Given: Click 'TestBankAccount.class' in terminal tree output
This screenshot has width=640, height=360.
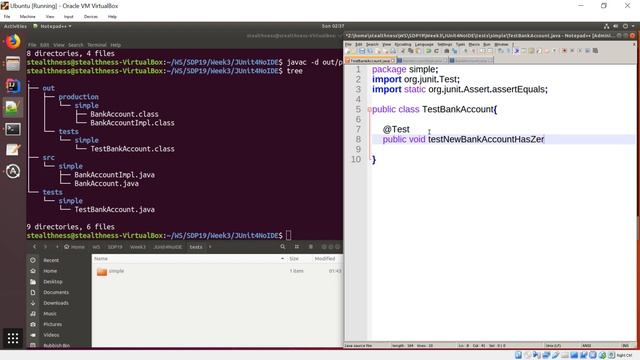Looking at the screenshot, I should (x=132, y=149).
